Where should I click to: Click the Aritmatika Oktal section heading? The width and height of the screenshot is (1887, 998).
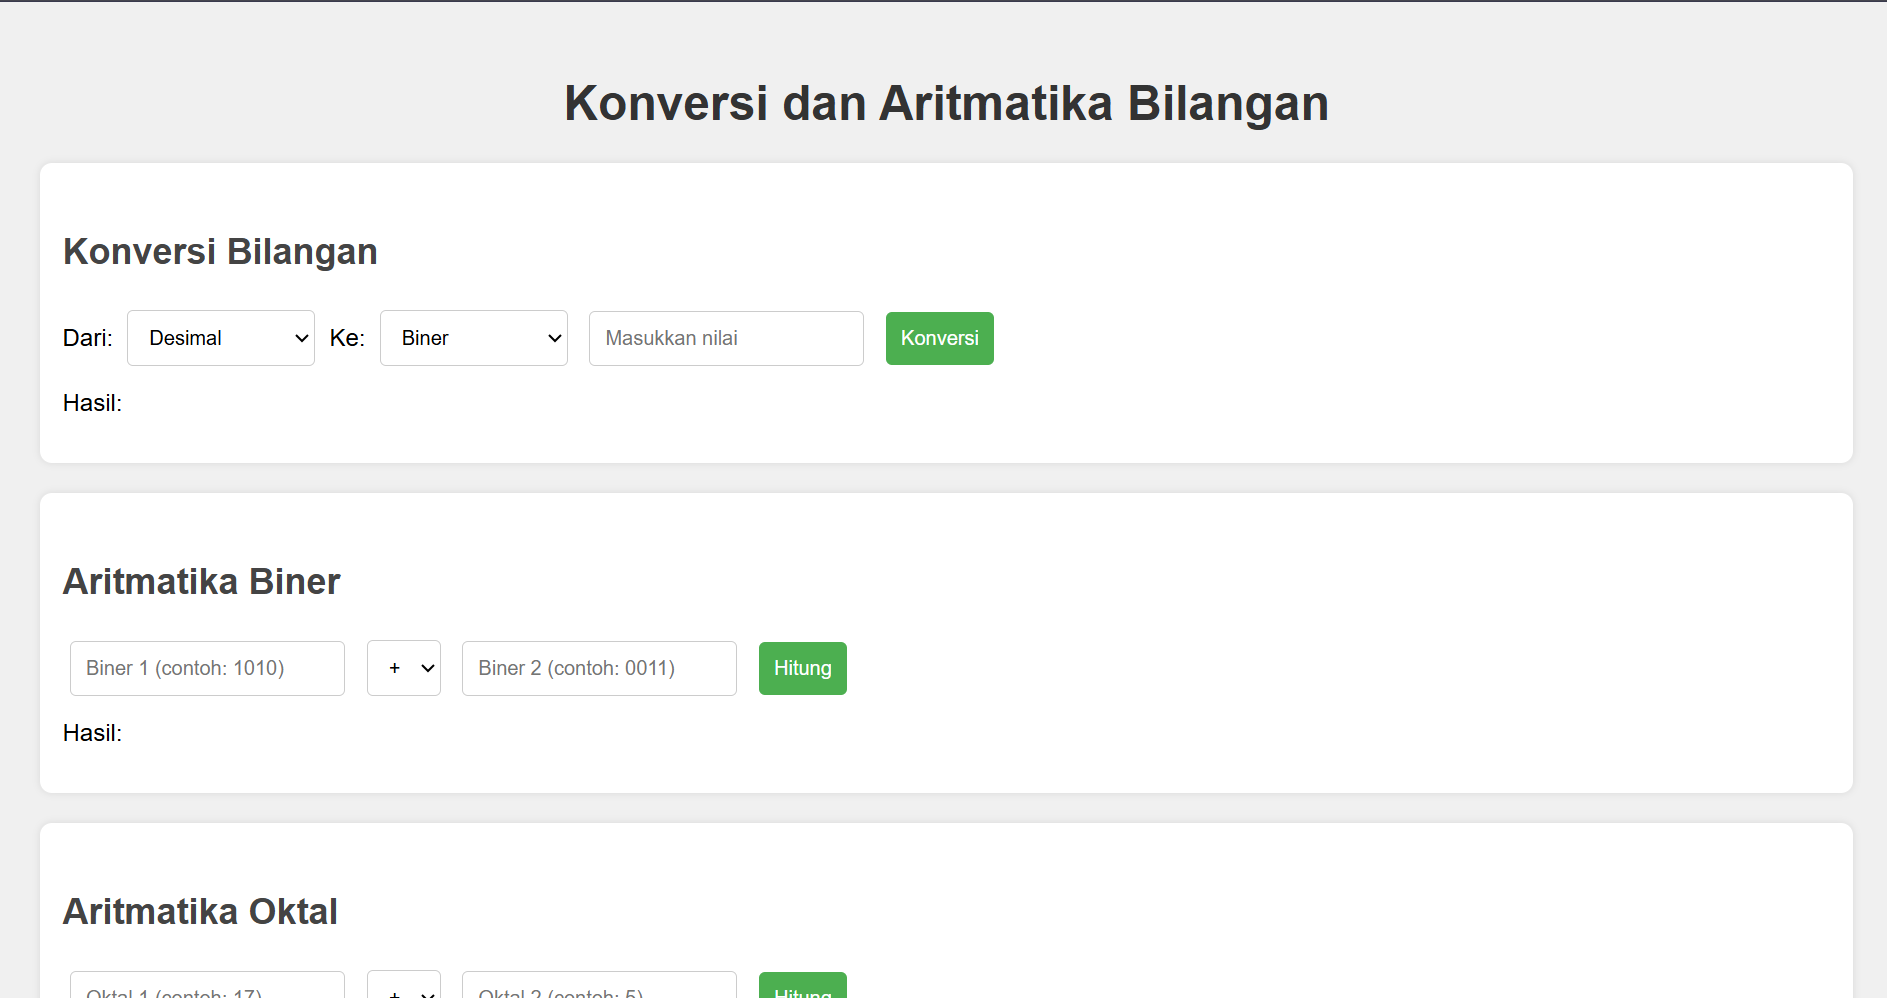(x=200, y=912)
